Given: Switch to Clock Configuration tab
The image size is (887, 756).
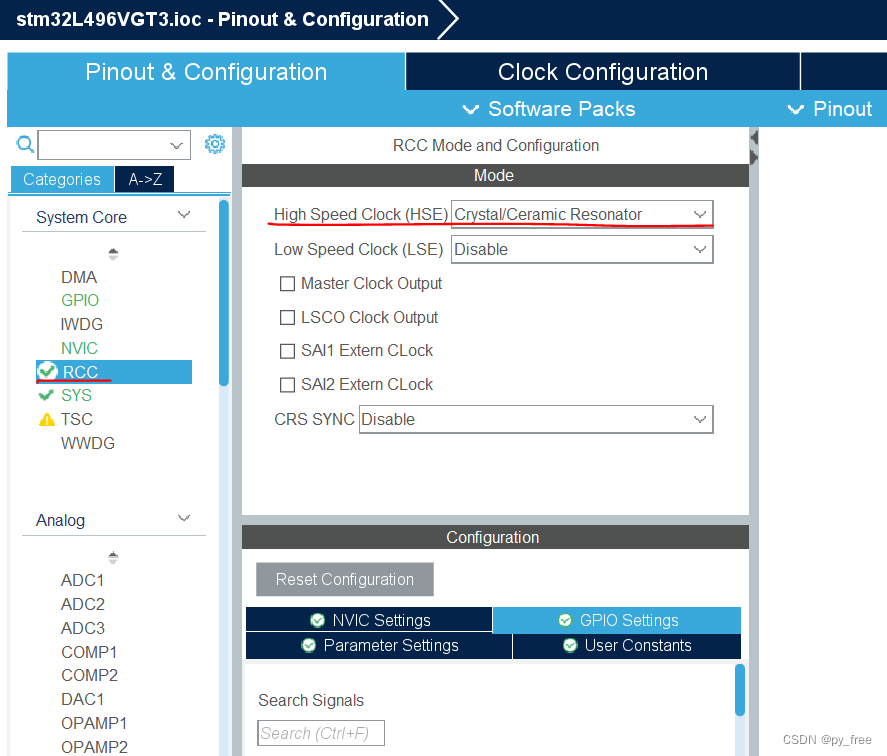Looking at the screenshot, I should tap(603, 72).
